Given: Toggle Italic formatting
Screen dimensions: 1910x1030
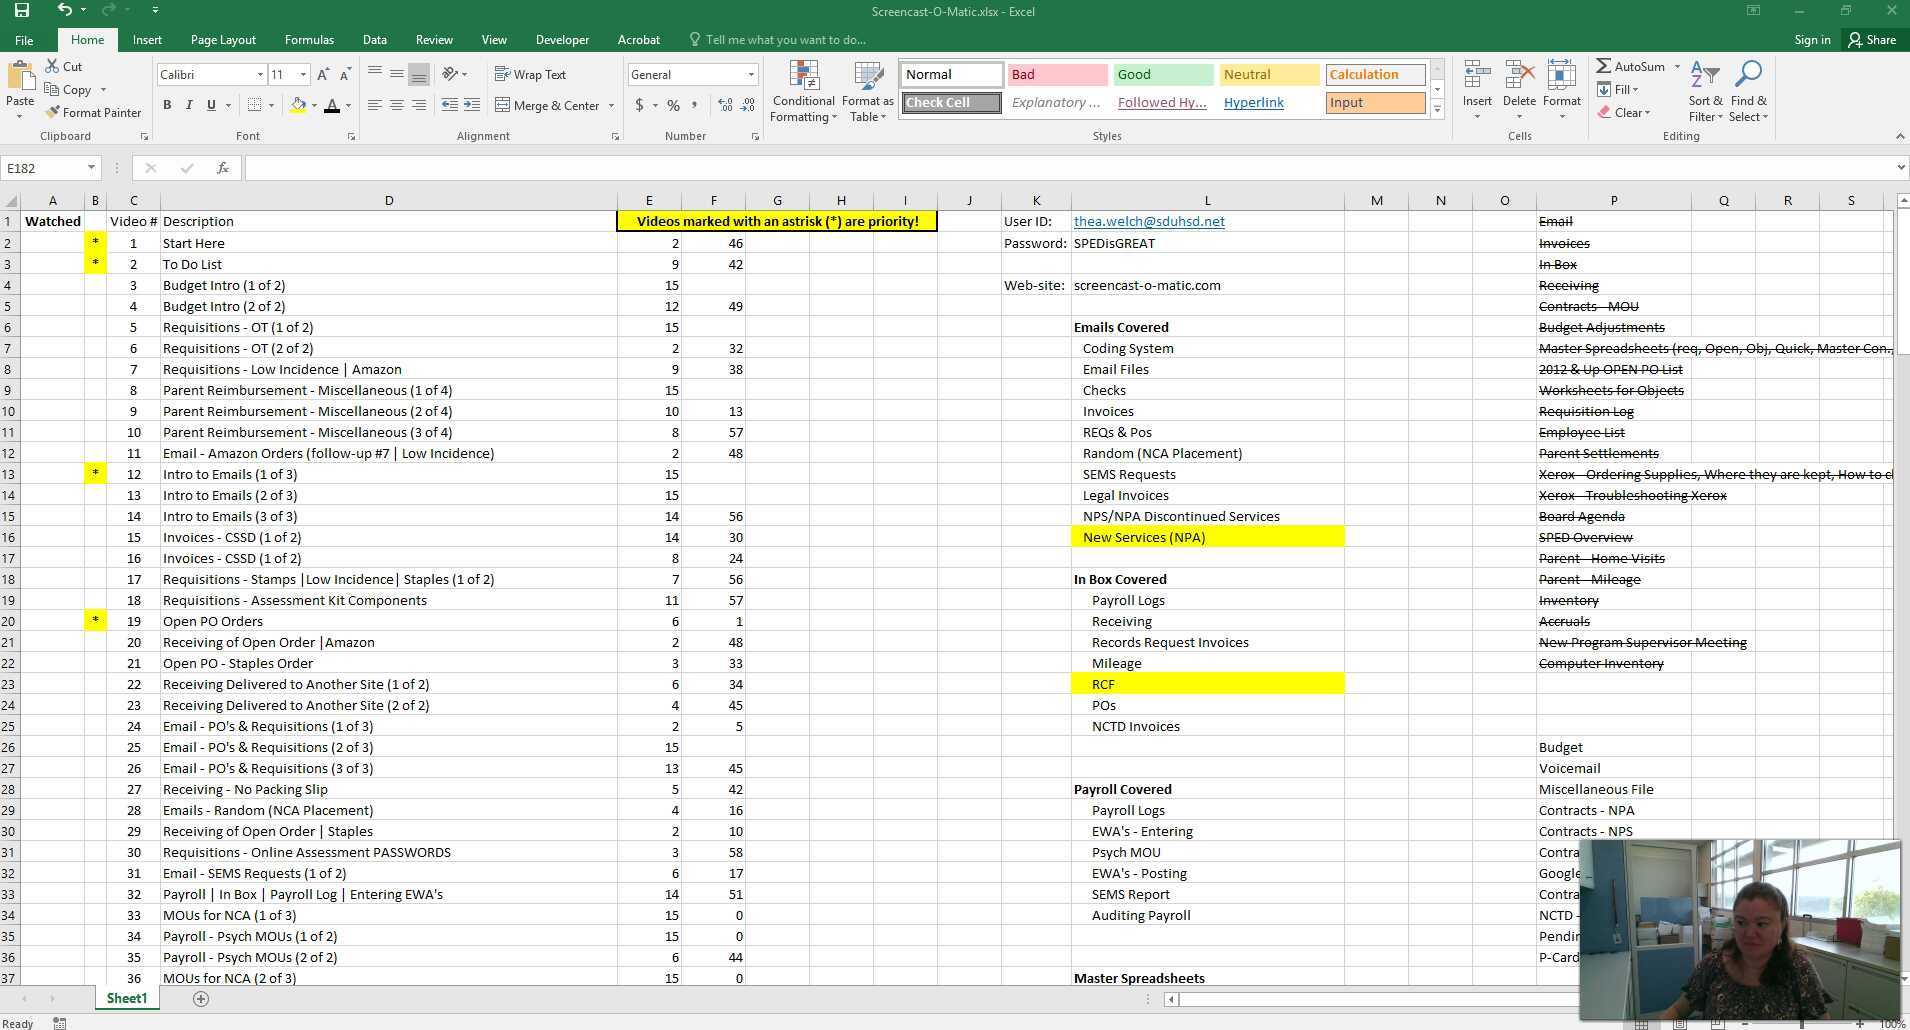Looking at the screenshot, I should (x=189, y=105).
